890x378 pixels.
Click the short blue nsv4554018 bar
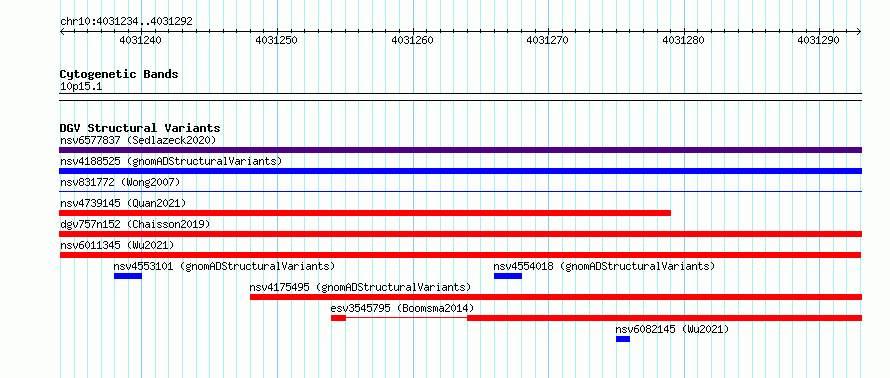(508, 276)
